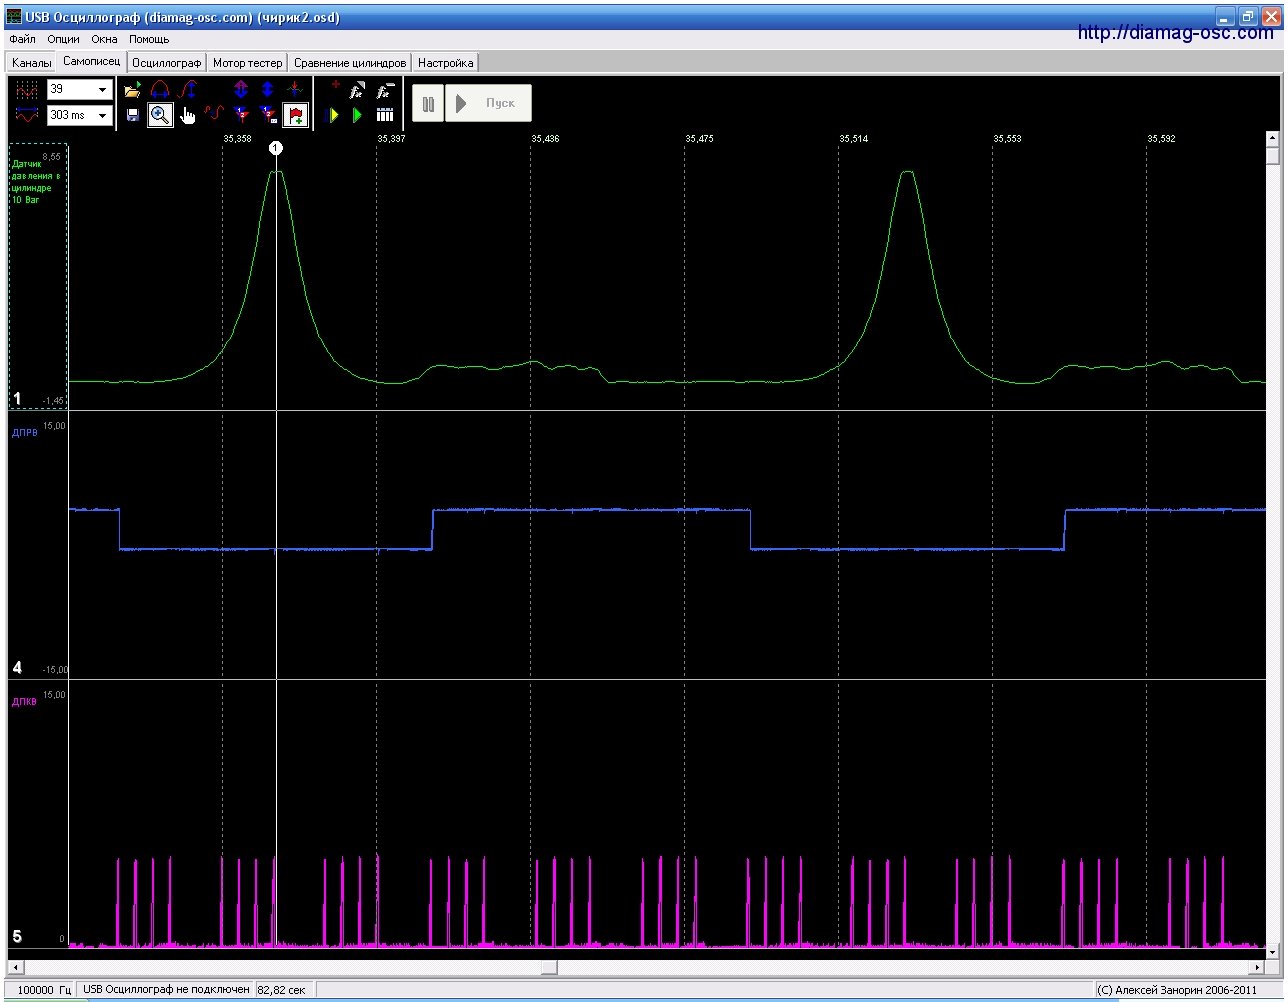Image resolution: width=1288 pixels, height=1002 pixels.
Task: Click the time width icon beside 303 ms
Action: coord(27,115)
